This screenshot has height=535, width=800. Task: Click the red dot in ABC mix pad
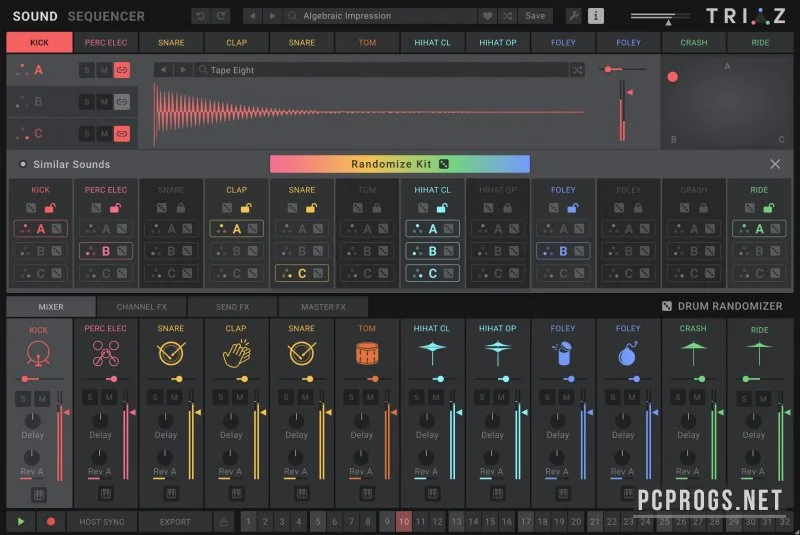point(672,77)
